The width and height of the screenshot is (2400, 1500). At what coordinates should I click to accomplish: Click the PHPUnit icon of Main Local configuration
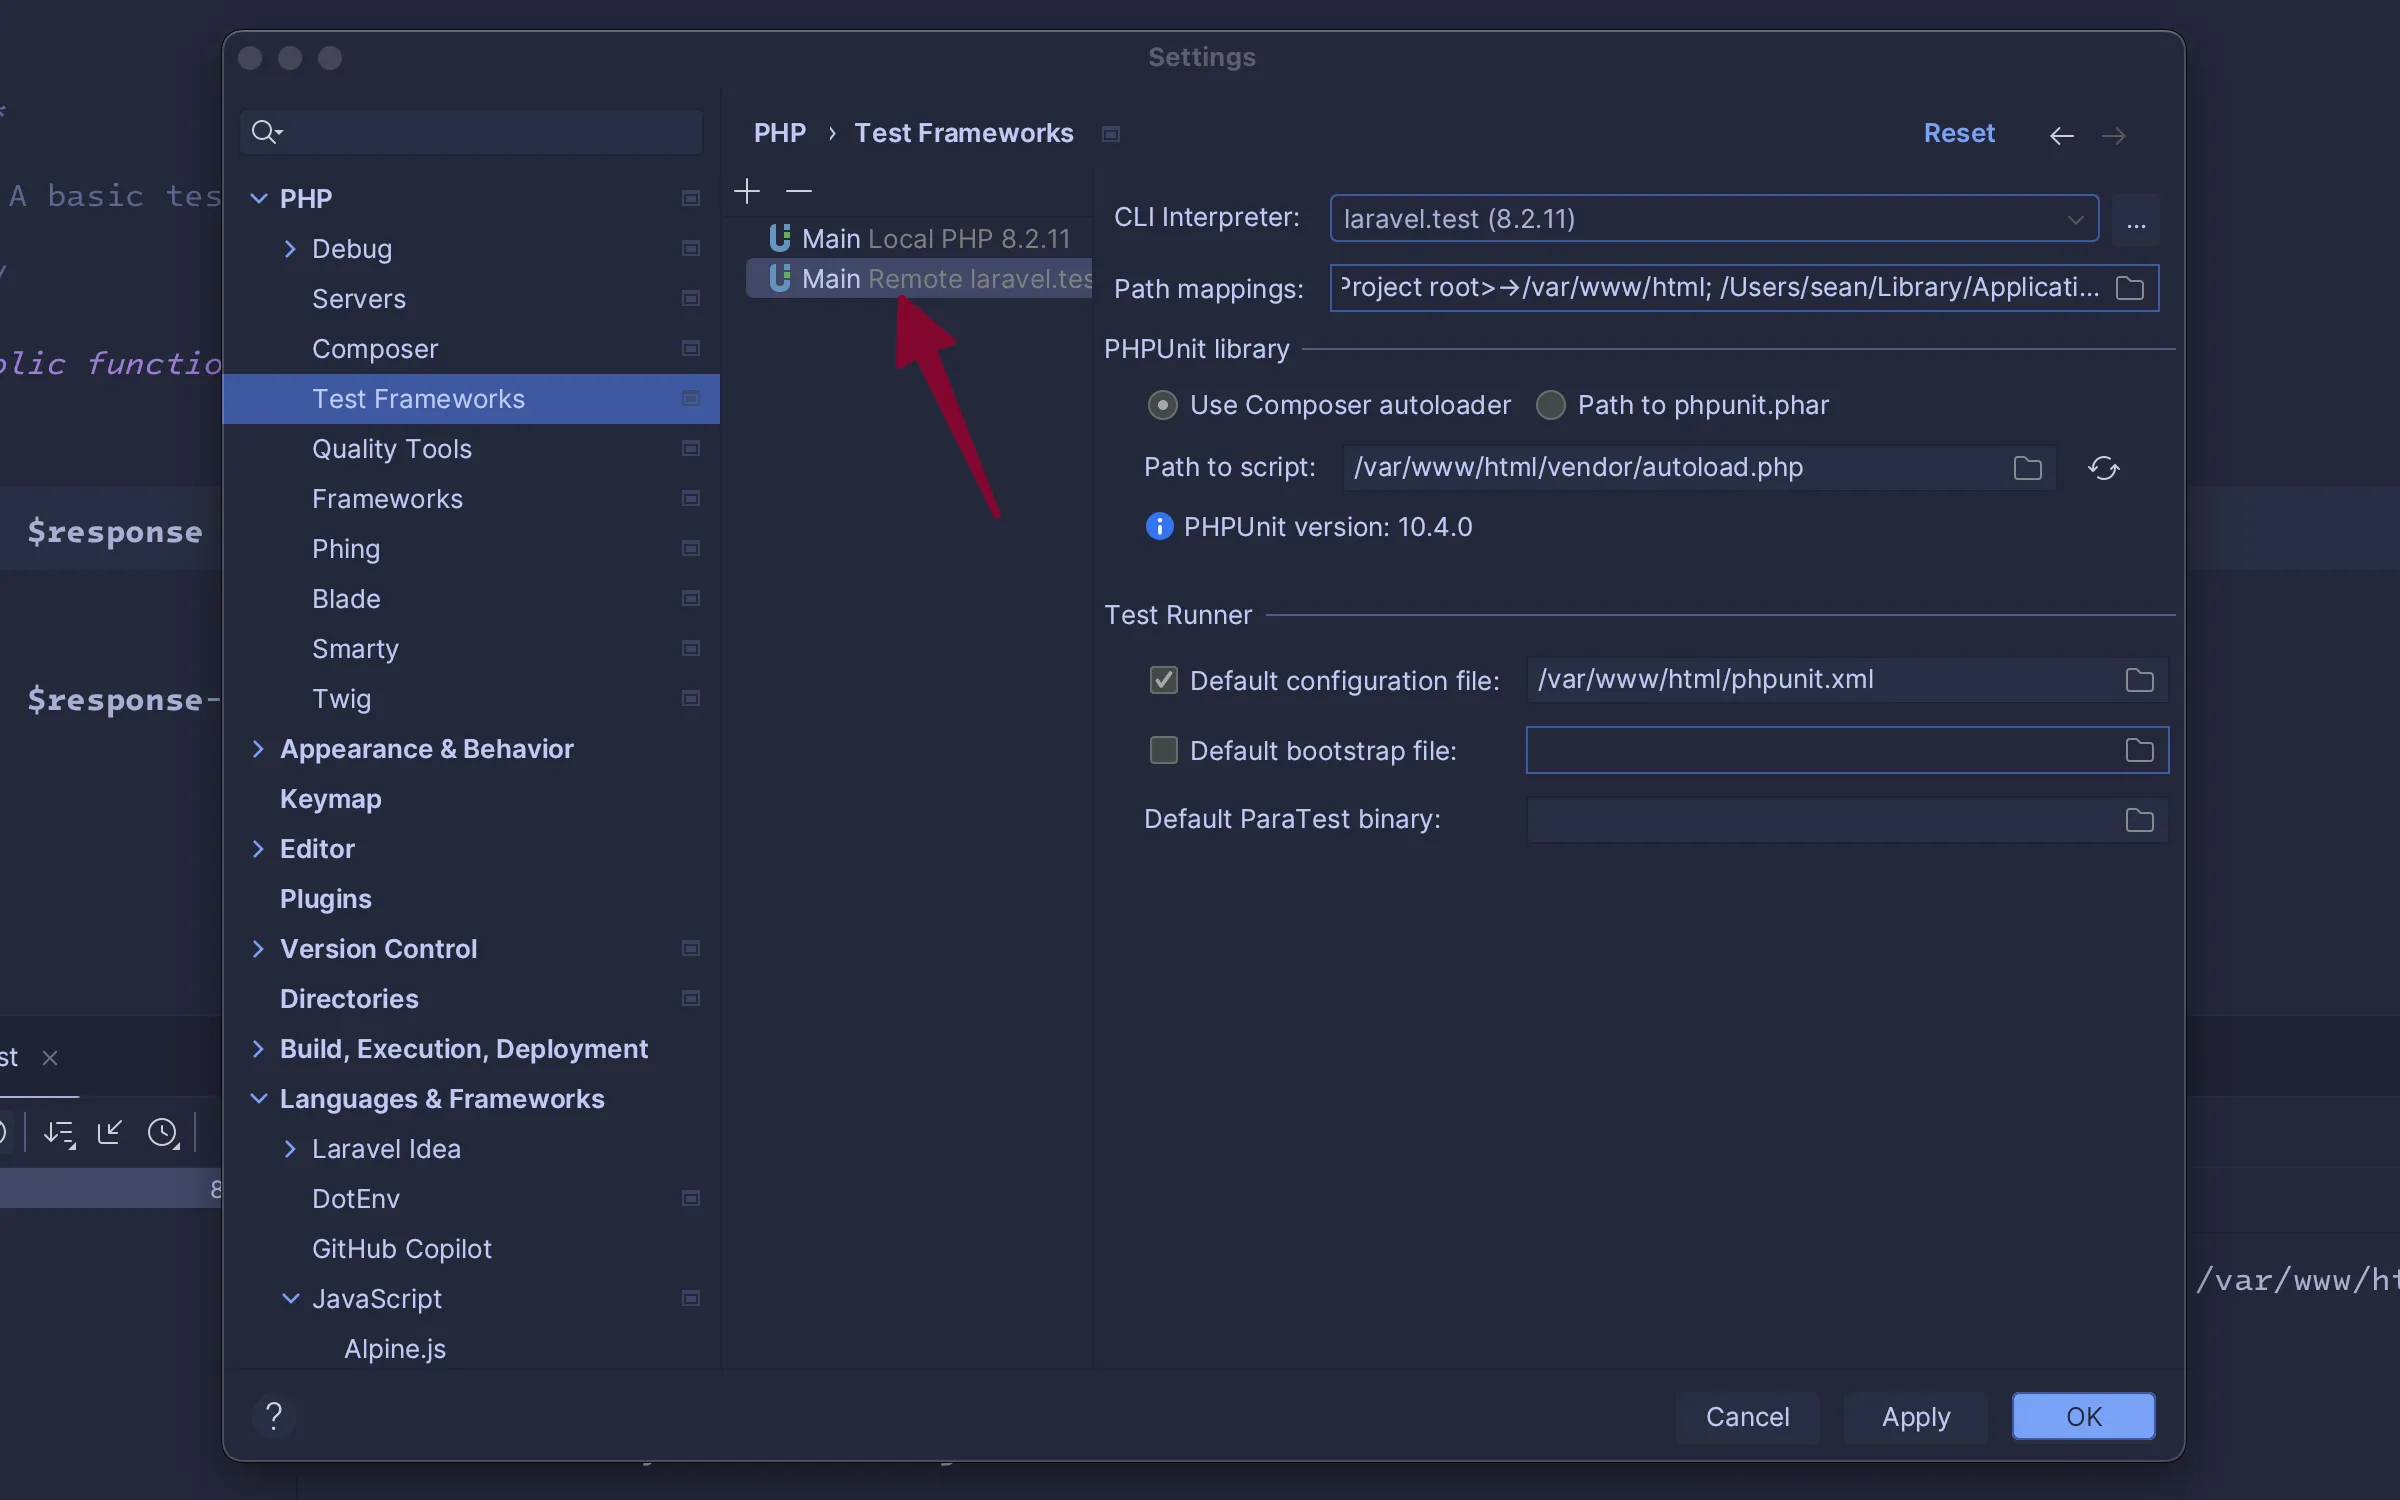(x=780, y=238)
